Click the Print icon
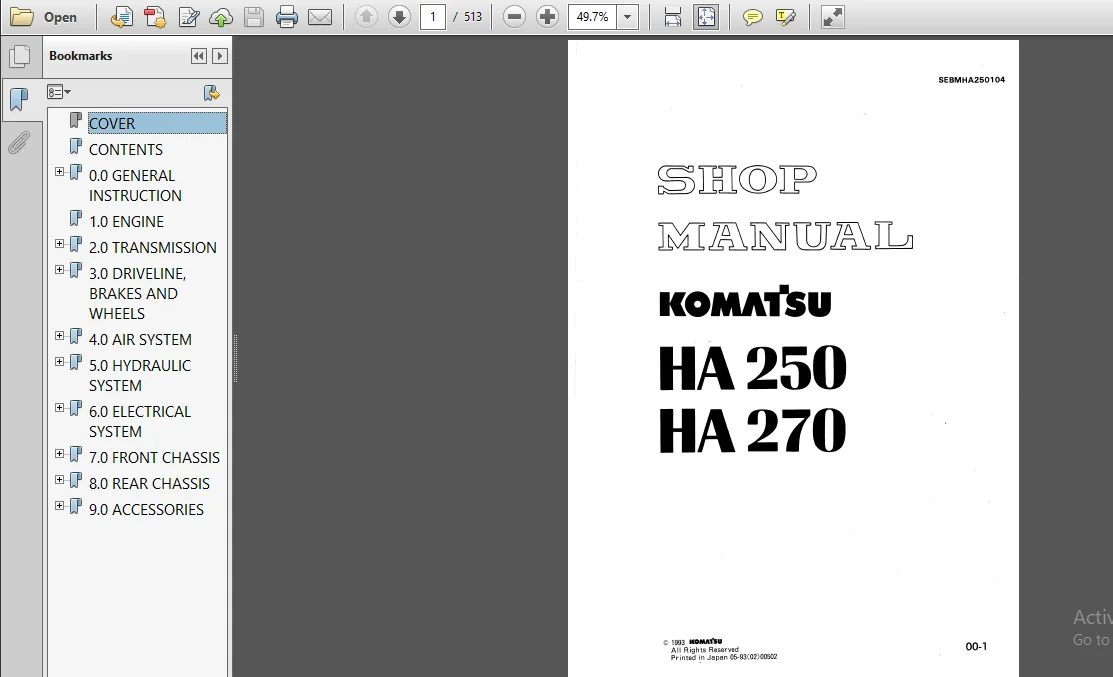 click(287, 17)
